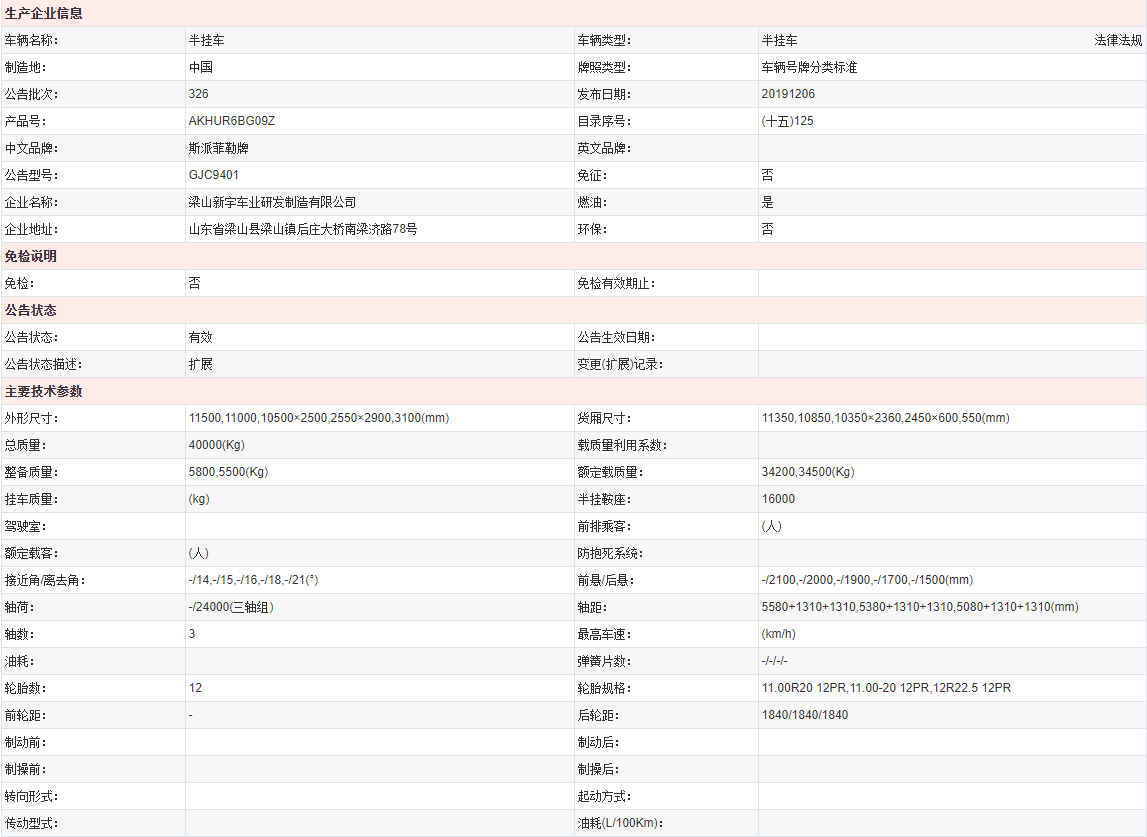Select product number AKHUR6BG09Z
This screenshot has height=837, width=1147.
(x=231, y=121)
